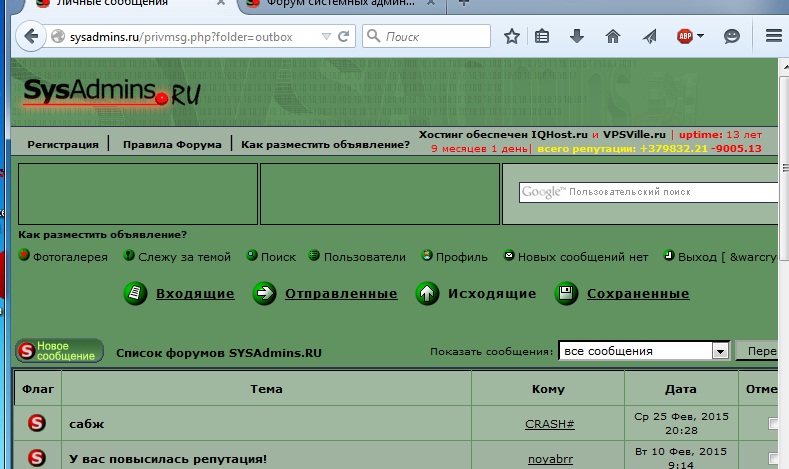
Task: Open the Отправленные folder
Action: click(341, 293)
